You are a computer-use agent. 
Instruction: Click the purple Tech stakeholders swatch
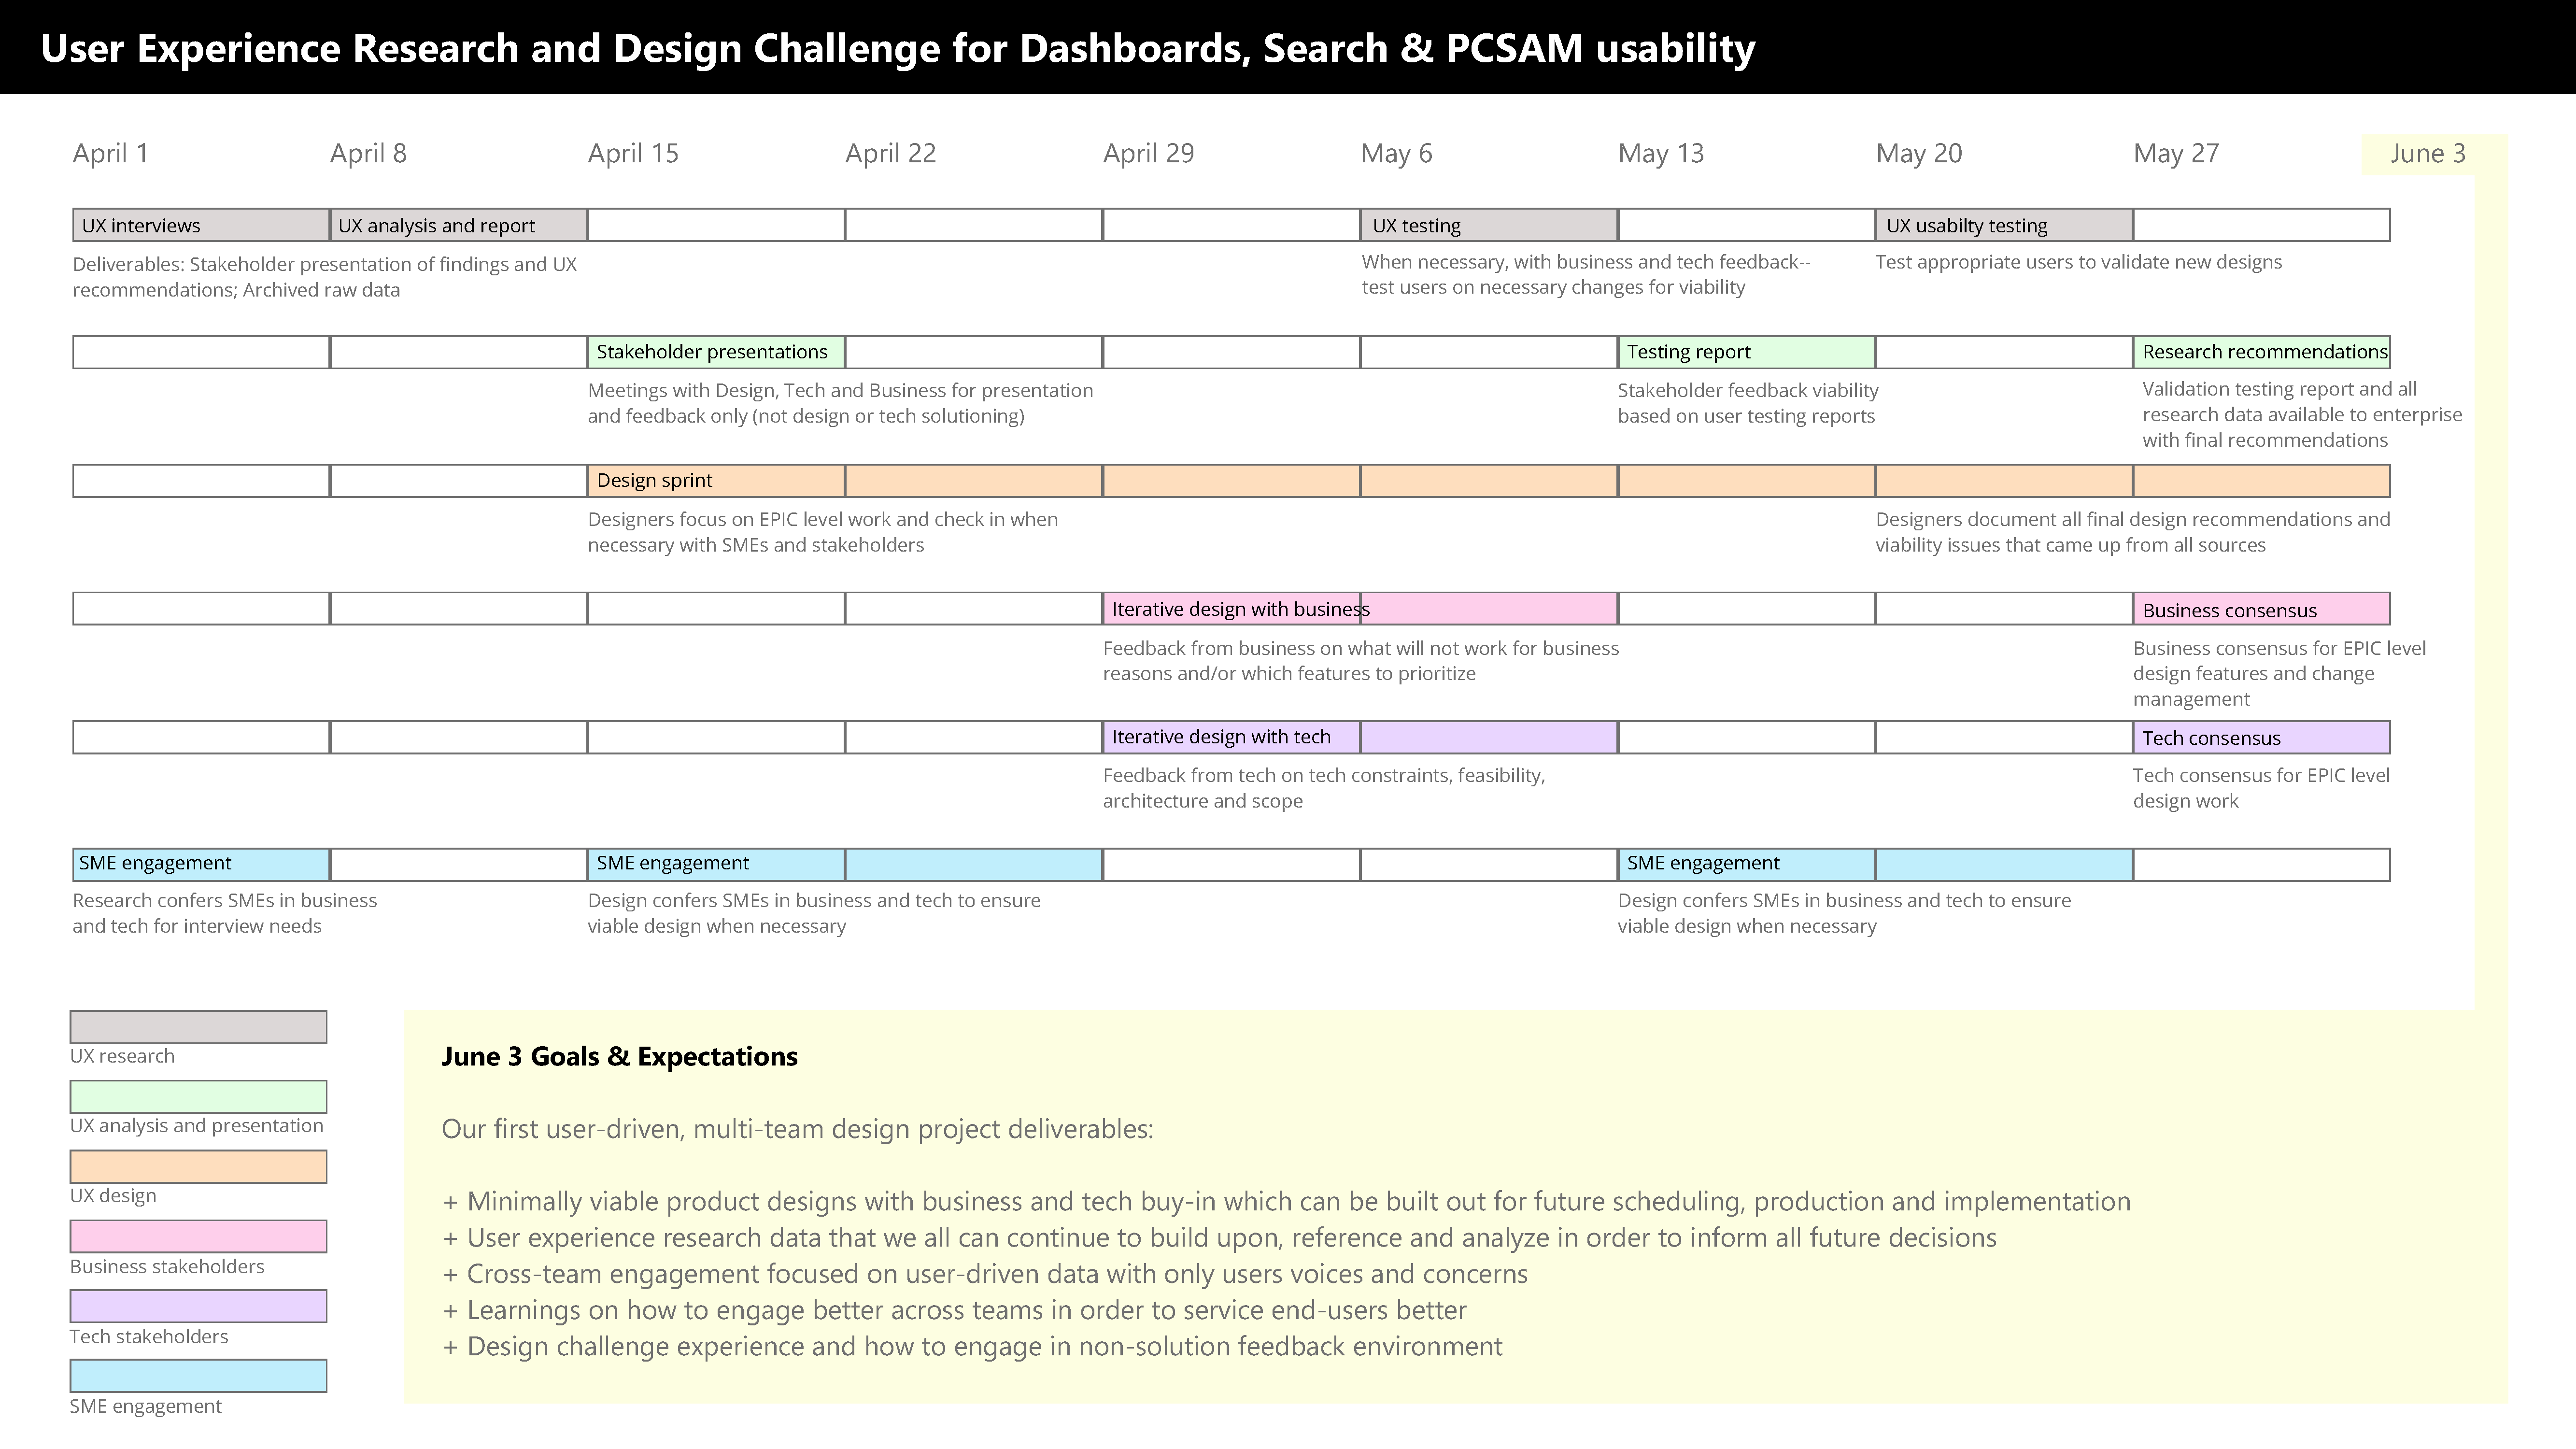[x=198, y=1306]
